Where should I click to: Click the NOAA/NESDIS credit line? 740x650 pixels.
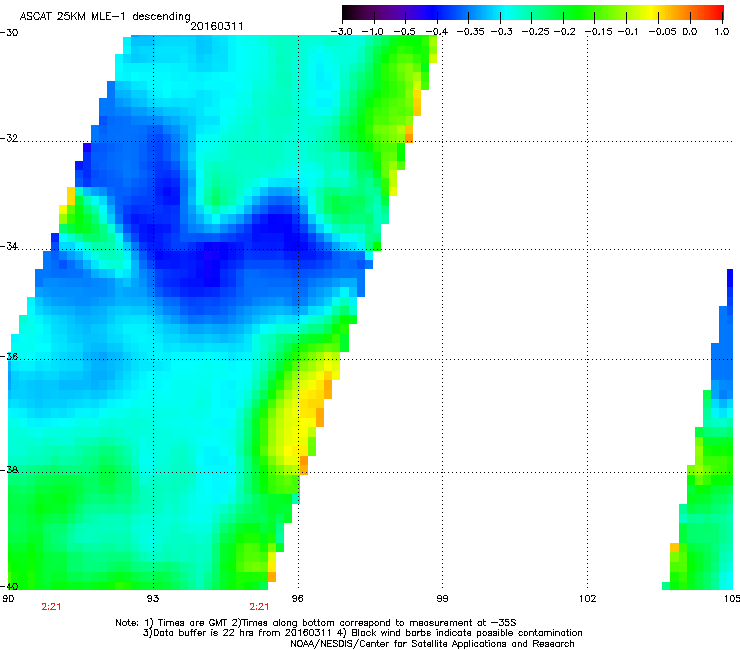[432, 644]
